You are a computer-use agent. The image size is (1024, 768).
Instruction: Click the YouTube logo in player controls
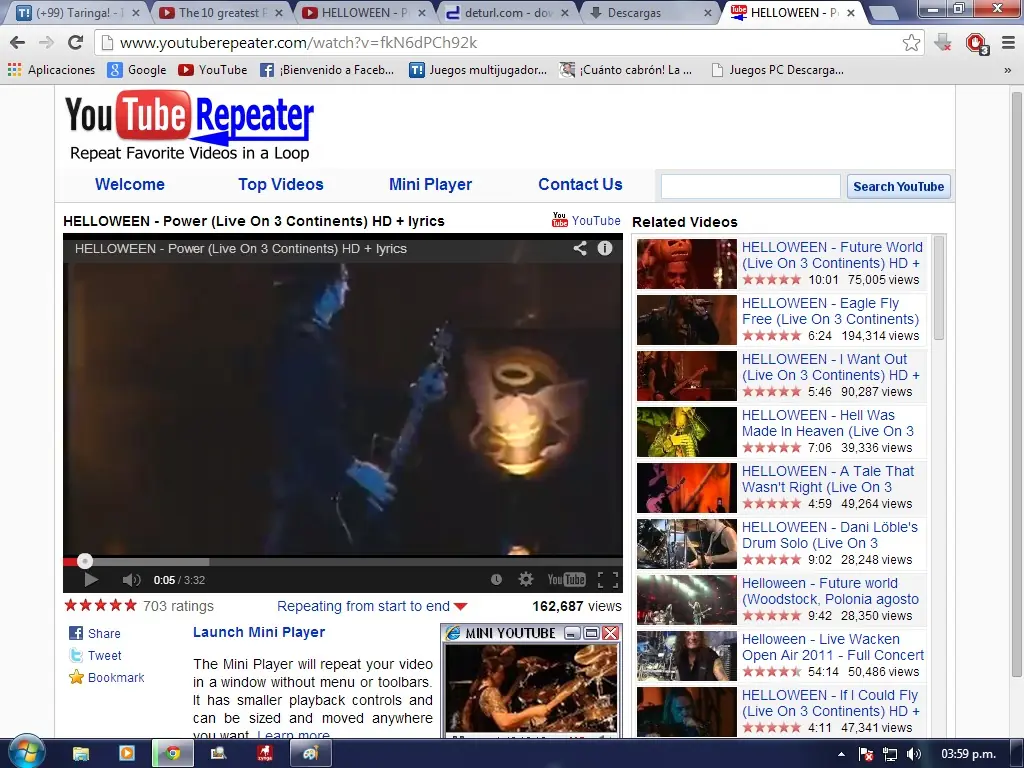[566, 579]
